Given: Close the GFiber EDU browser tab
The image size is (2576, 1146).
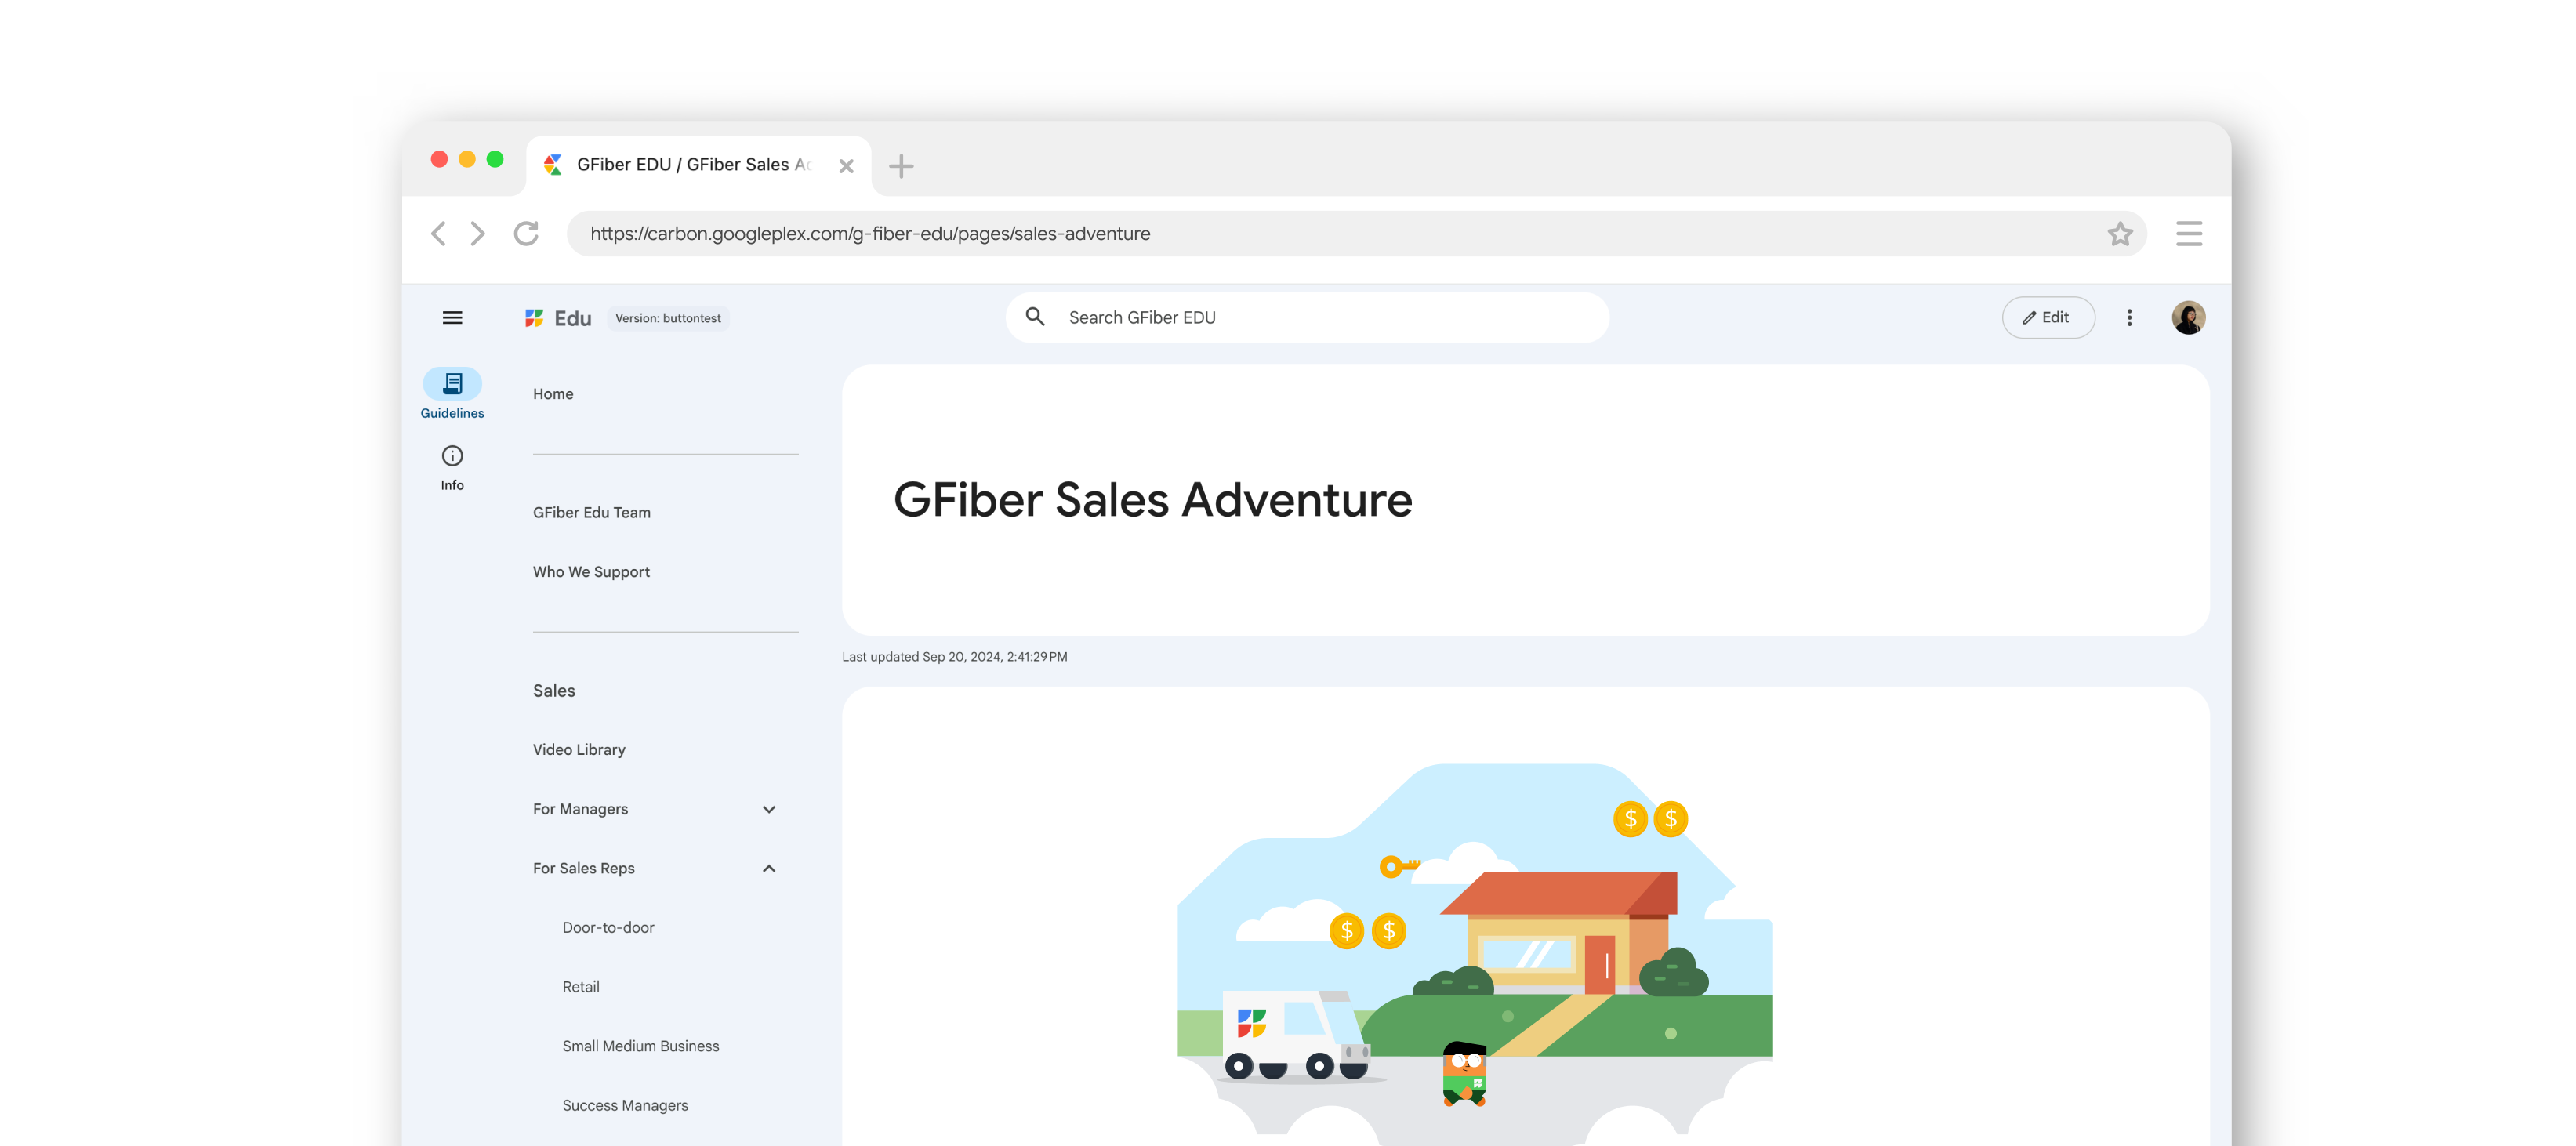Looking at the screenshot, I should (x=846, y=166).
